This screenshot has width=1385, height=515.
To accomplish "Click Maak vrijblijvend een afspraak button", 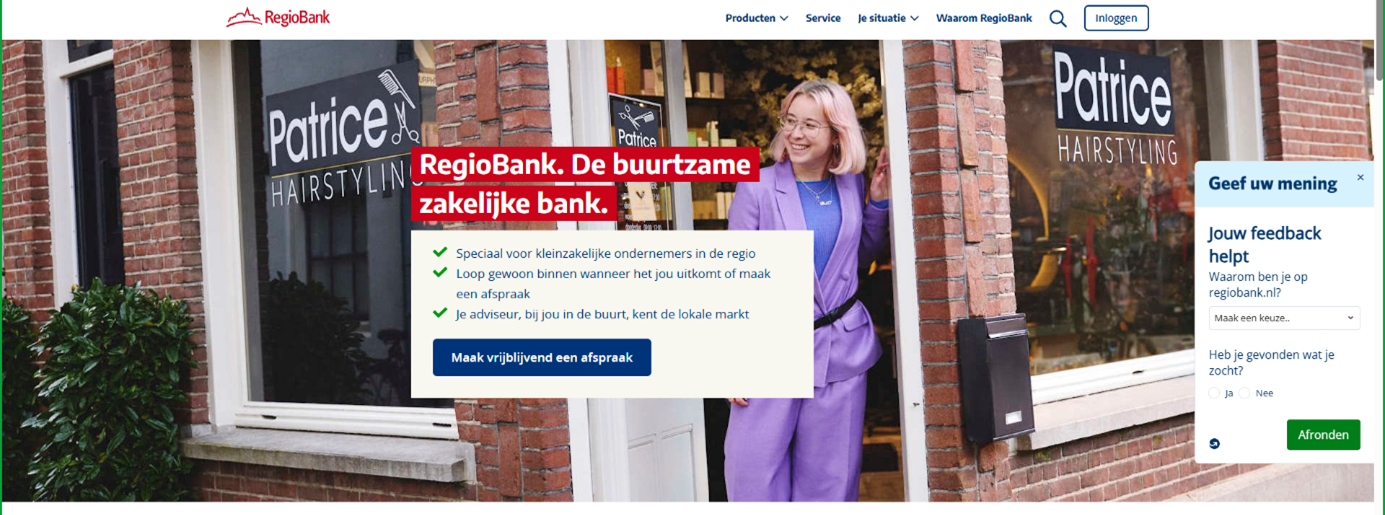I will point(542,357).
